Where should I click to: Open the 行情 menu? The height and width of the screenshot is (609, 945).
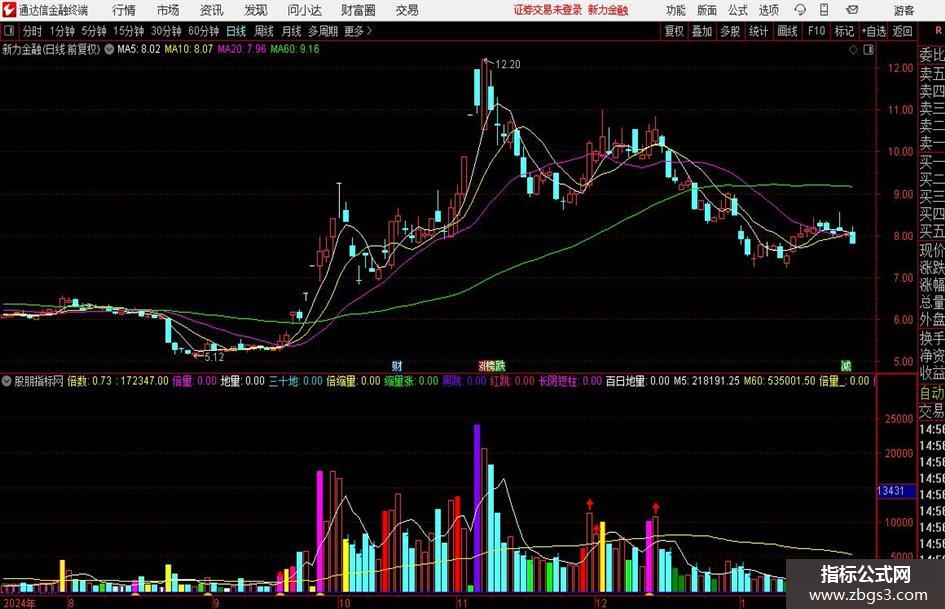point(124,10)
